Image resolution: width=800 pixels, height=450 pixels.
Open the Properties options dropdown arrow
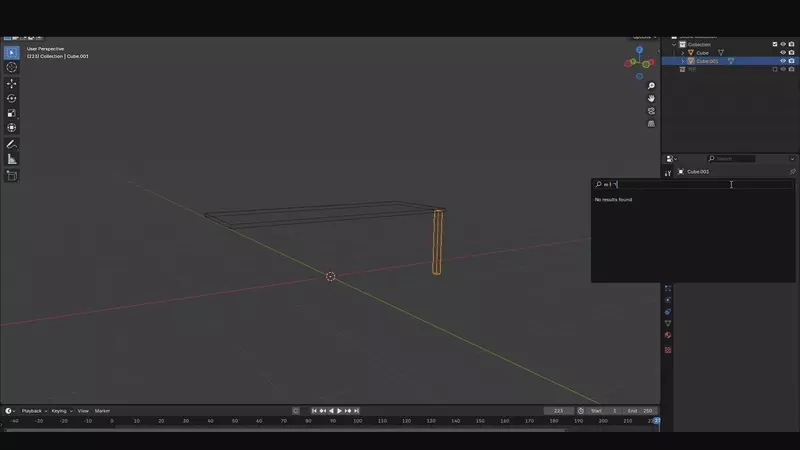(792, 159)
